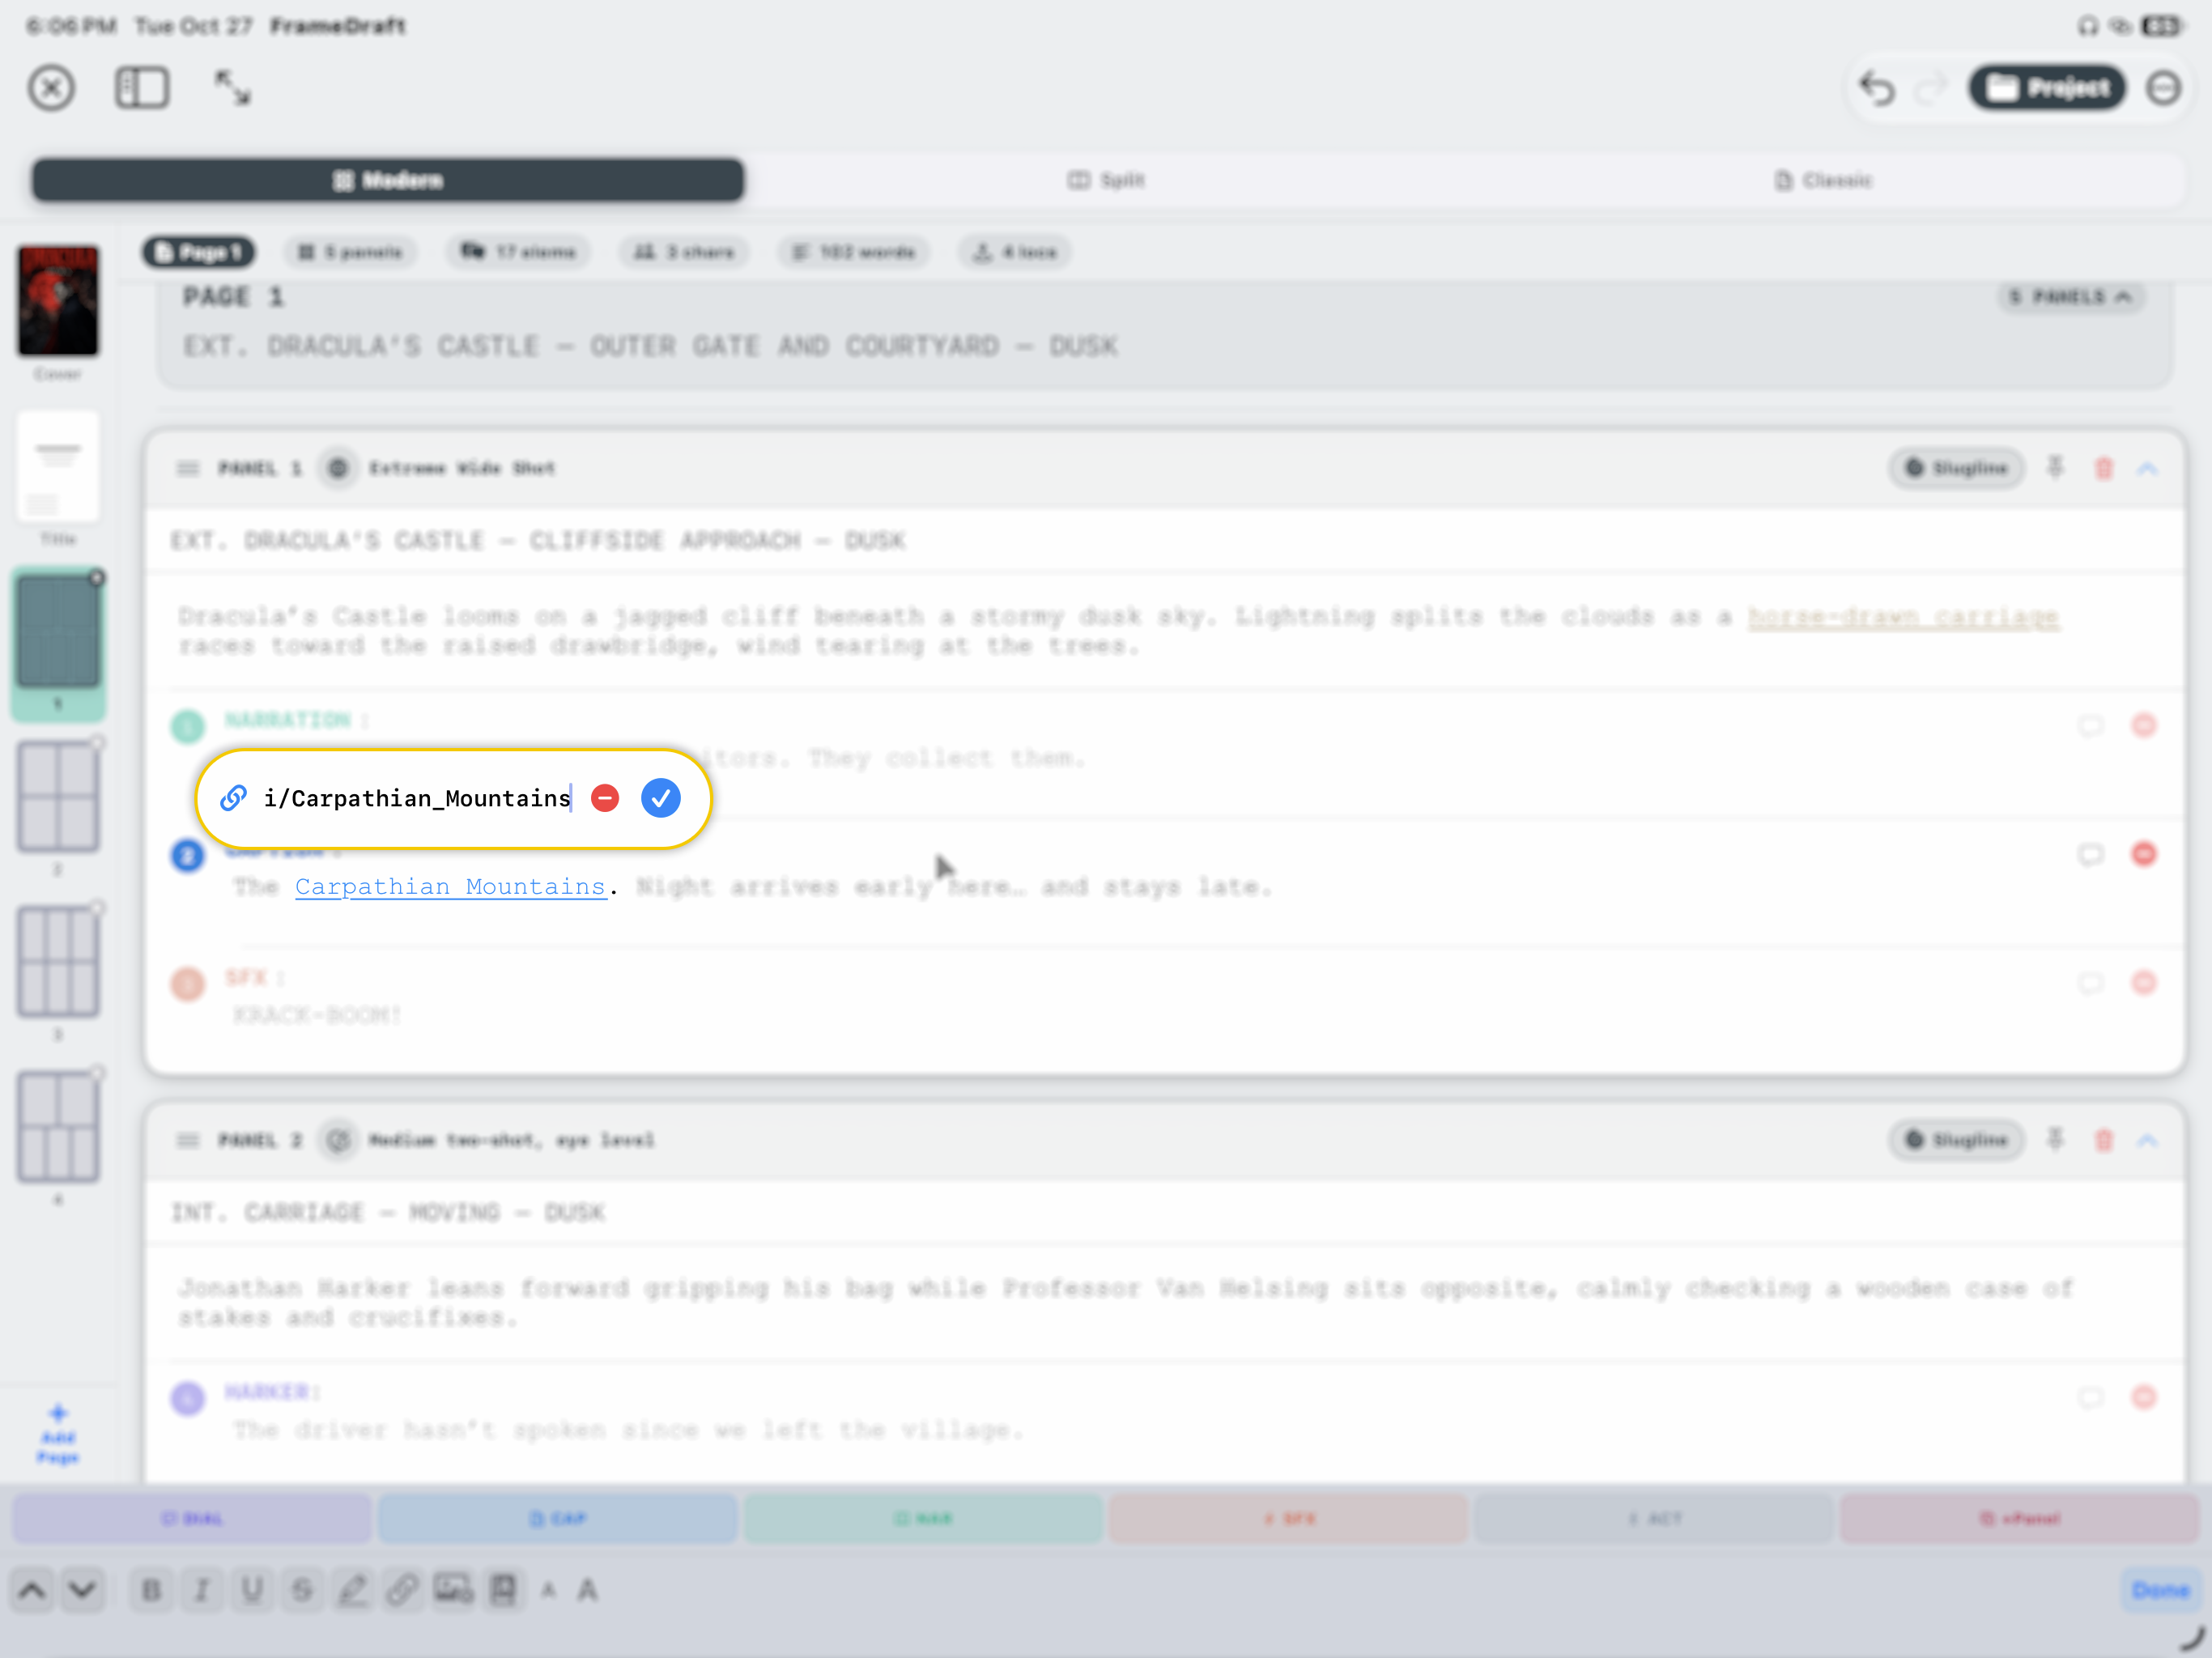Viewport: 2212px width, 1658px height.
Task: Switch to the Classic view tab
Action: point(1823,180)
